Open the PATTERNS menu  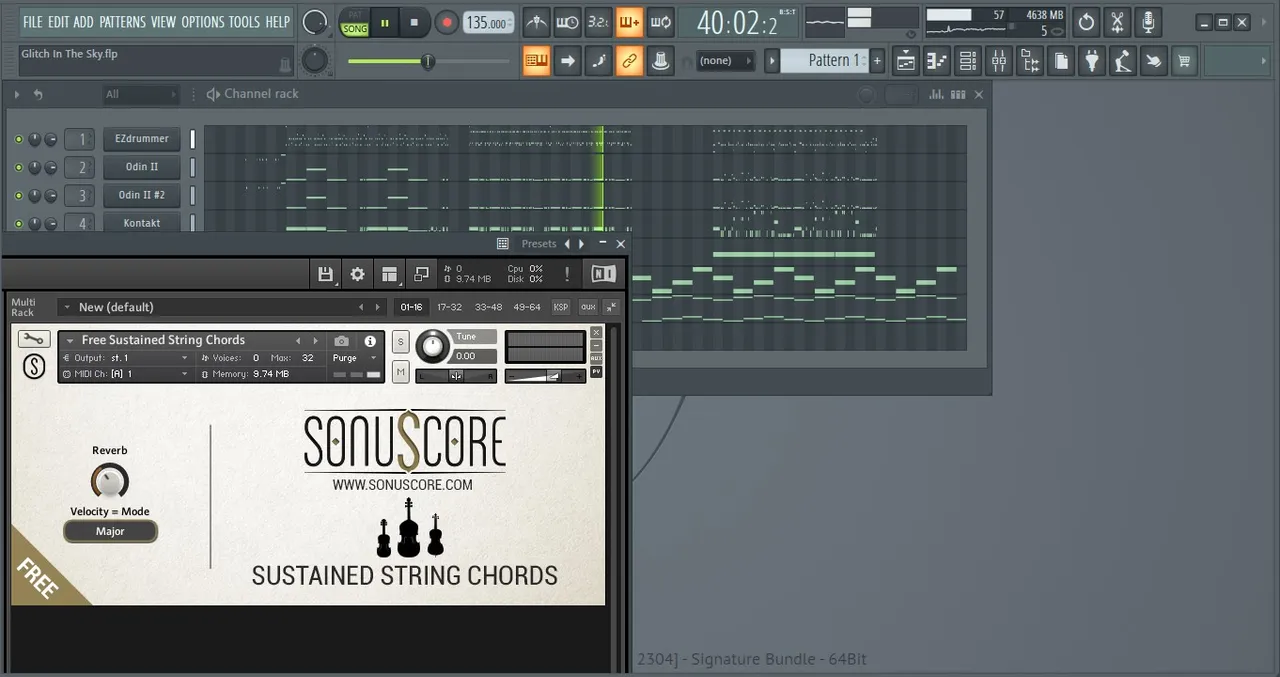(122, 22)
